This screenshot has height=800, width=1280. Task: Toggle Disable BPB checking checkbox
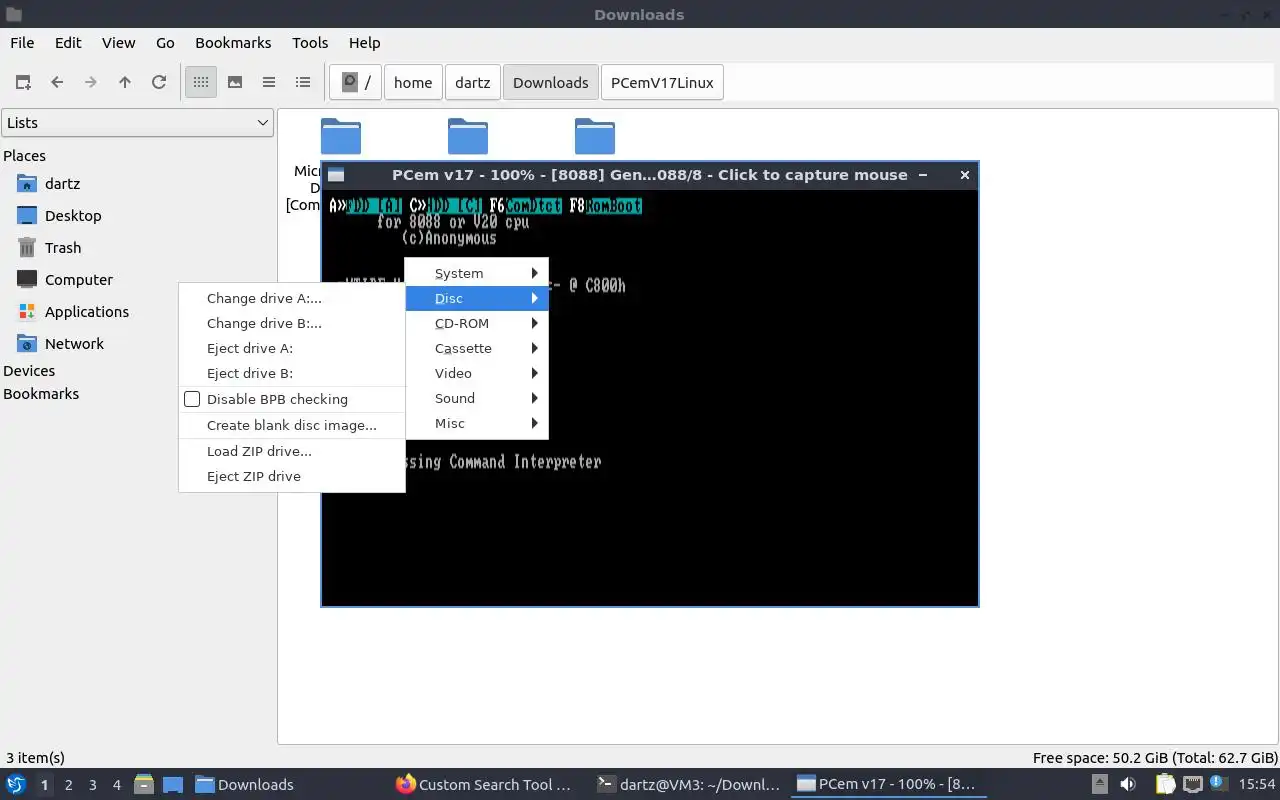(192, 399)
